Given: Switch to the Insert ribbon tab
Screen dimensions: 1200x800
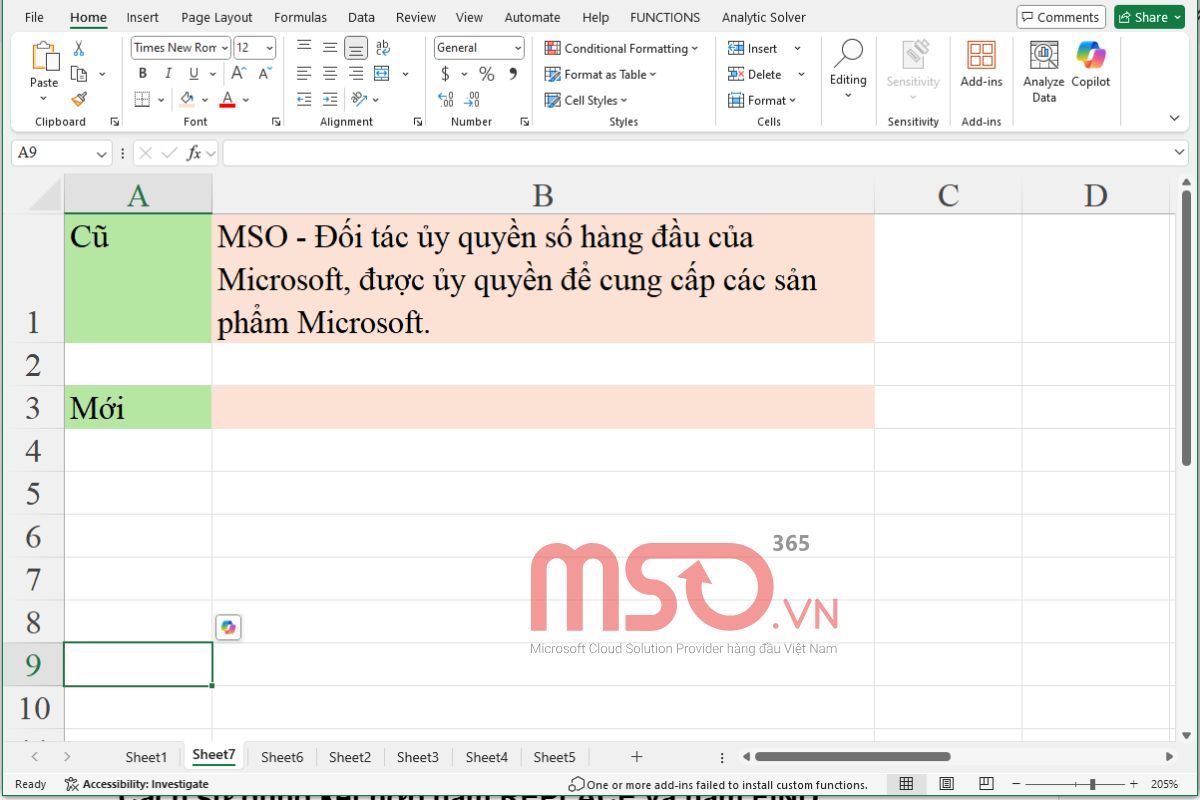Looking at the screenshot, I should click(142, 17).
